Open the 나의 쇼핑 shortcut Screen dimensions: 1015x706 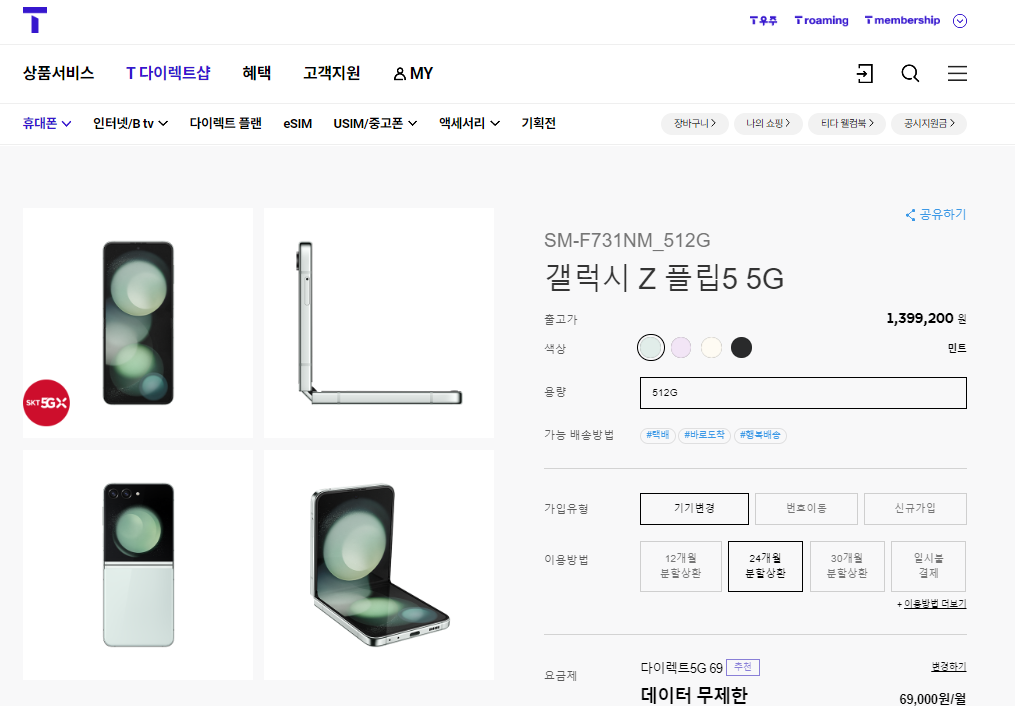(x=768, y=124)
